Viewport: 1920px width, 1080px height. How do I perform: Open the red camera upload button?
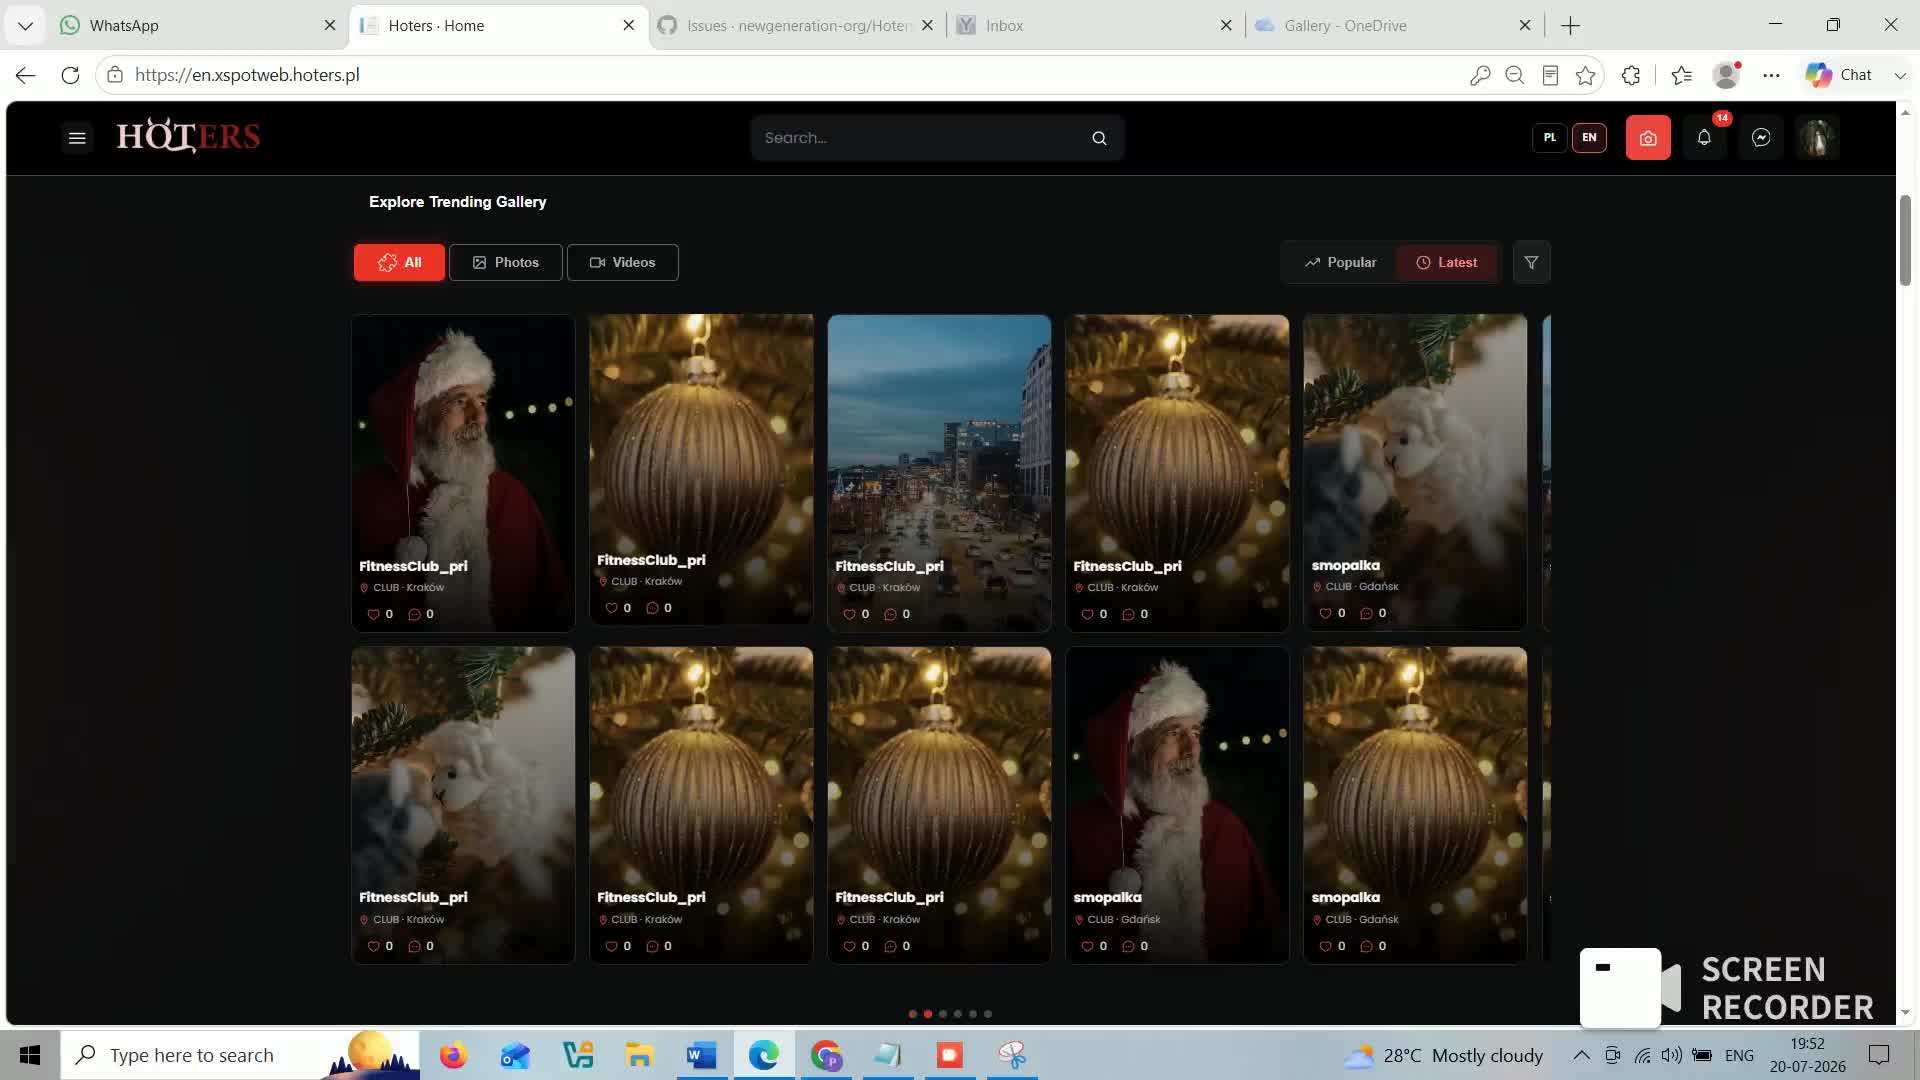[x=1648, y=138]
